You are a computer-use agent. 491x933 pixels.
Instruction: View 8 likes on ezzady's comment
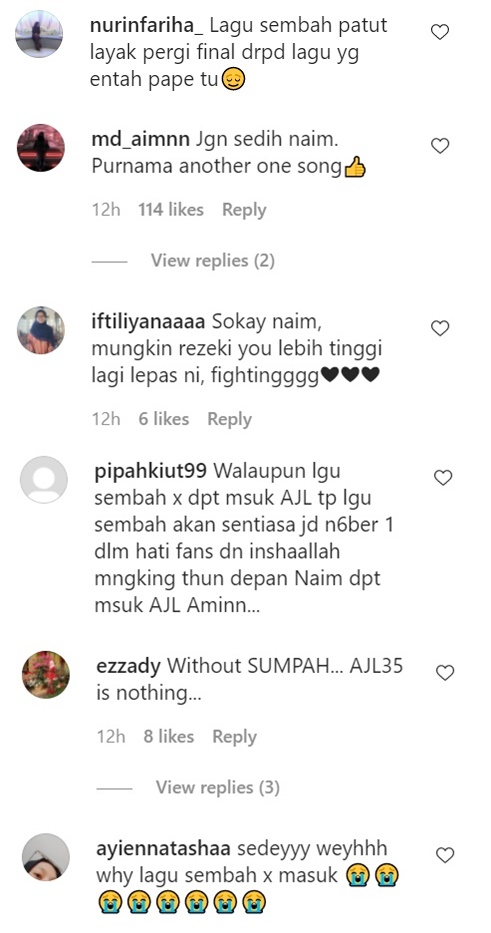(x=168, y=737)
